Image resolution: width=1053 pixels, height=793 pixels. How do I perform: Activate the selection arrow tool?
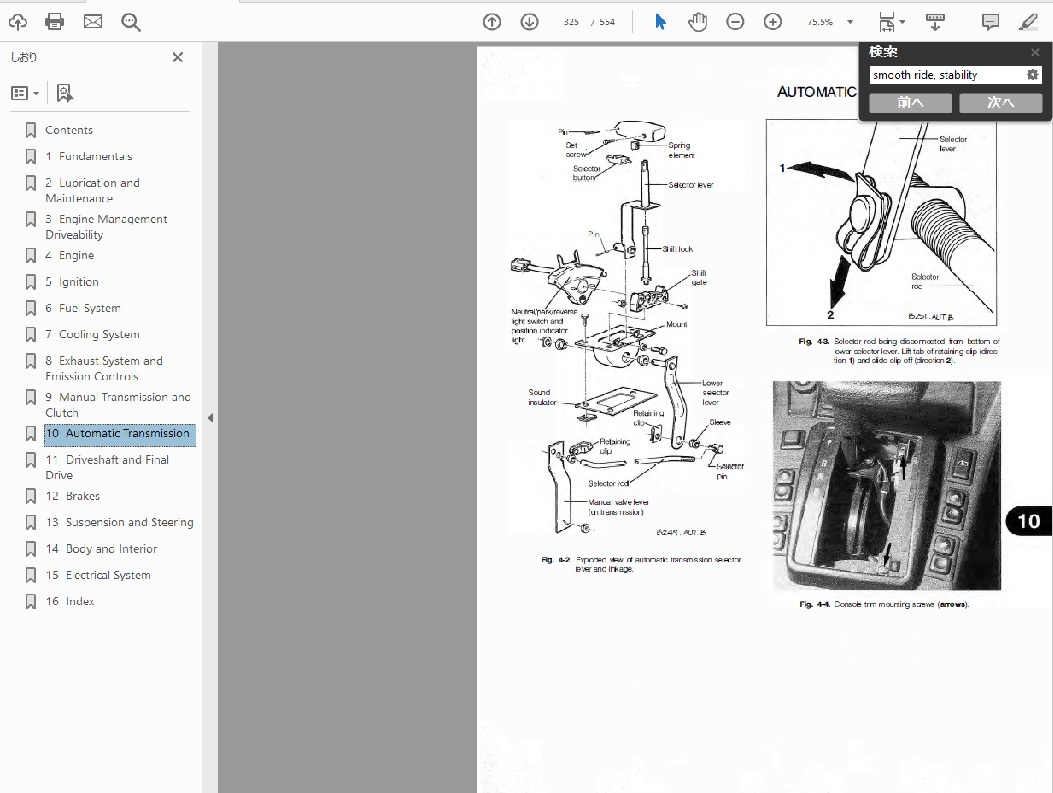tap(660, 21)
